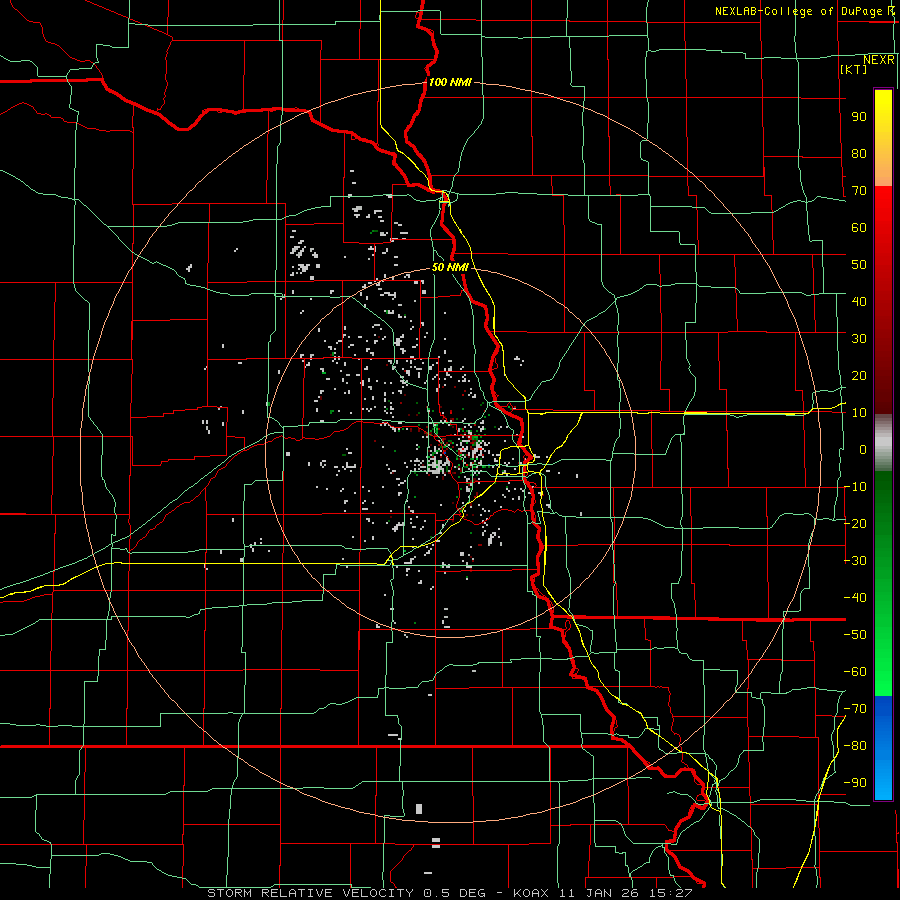Select the -30 value on velocity scale
Screen dimensions: 900x900
point(855,561)
